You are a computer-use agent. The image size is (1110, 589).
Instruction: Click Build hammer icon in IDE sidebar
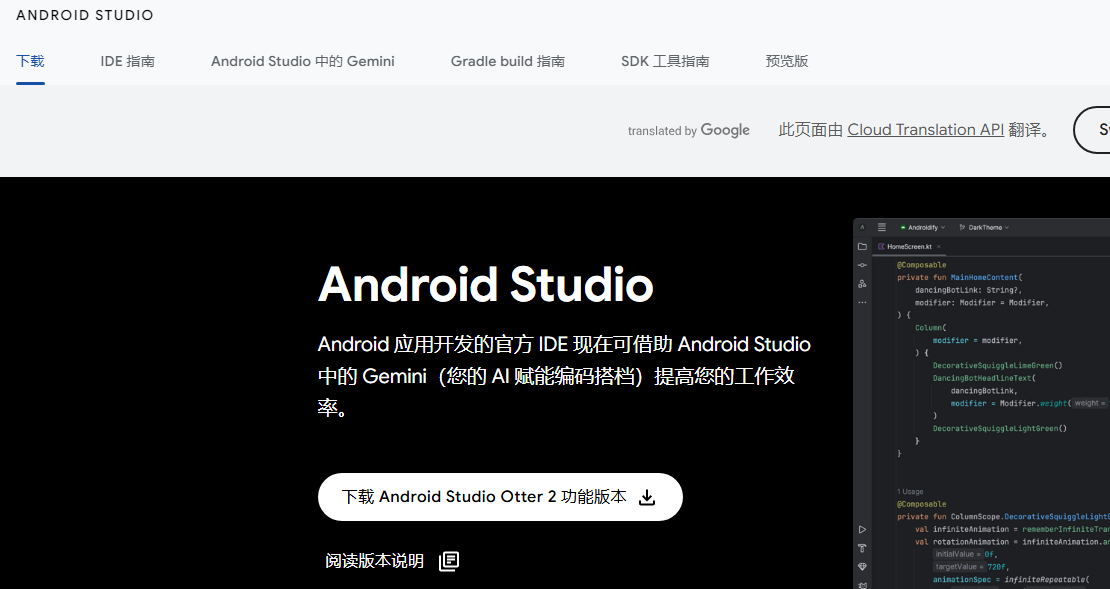coord(862,548)
